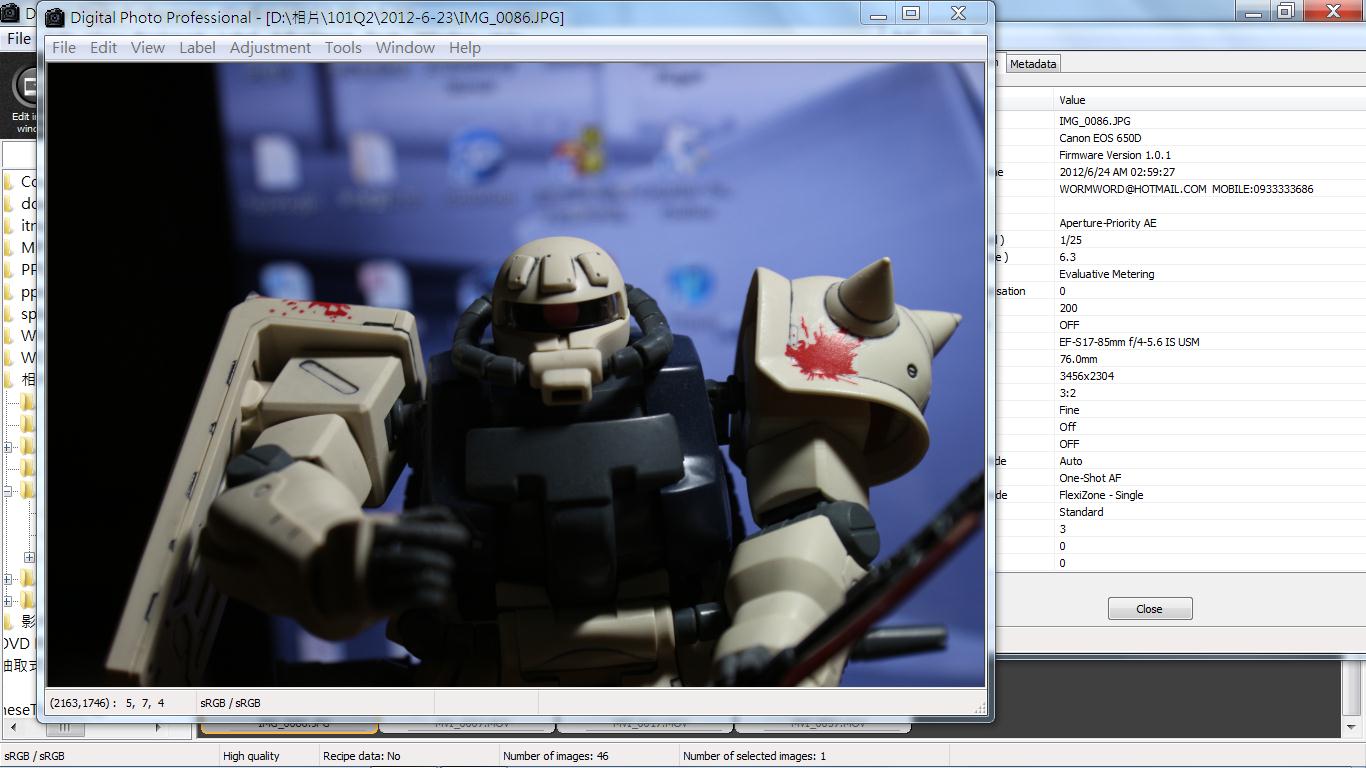Select the '2012/6/24 AM 02:59:27' value
The image size is (1366, 768).
(1117, 172)
